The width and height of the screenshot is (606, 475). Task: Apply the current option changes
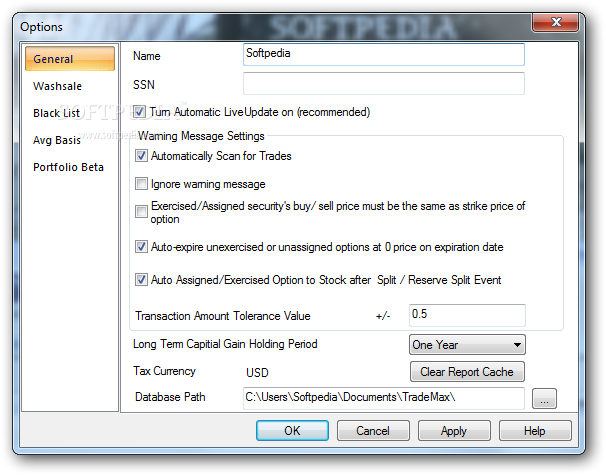pyautogui.click(x=454, y=431)
